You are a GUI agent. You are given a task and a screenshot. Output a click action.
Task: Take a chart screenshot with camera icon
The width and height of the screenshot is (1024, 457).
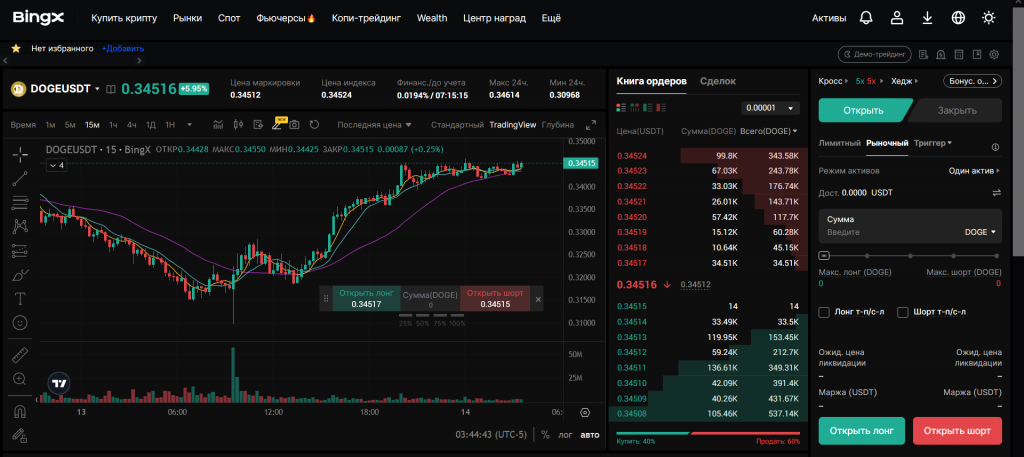[295, 124]
